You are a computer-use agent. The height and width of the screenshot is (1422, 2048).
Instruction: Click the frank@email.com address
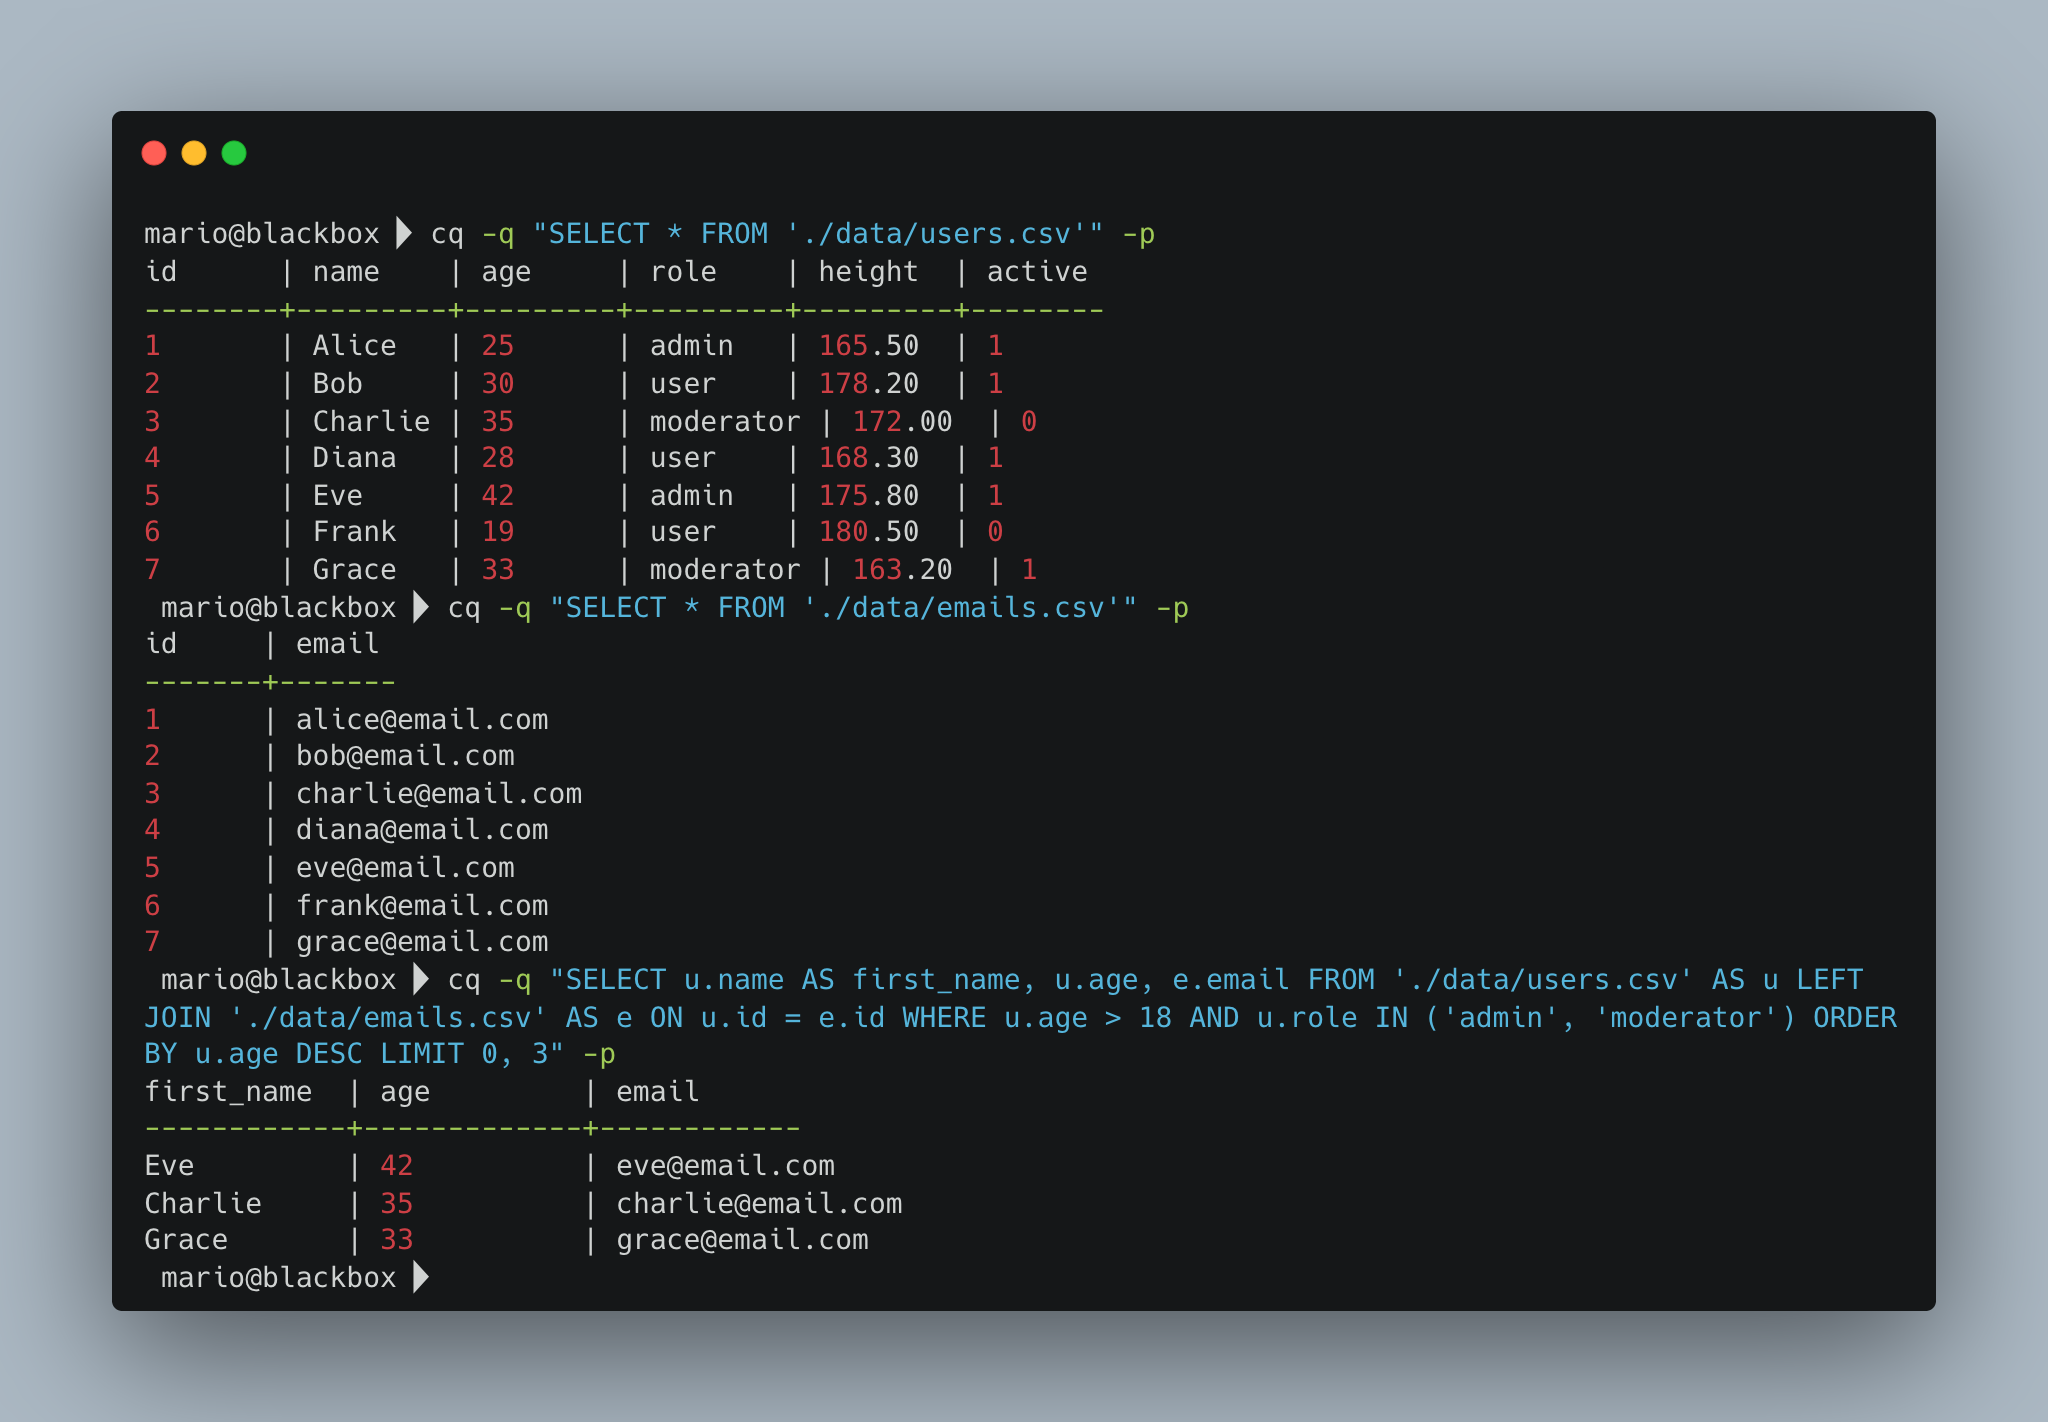point(421,905)
